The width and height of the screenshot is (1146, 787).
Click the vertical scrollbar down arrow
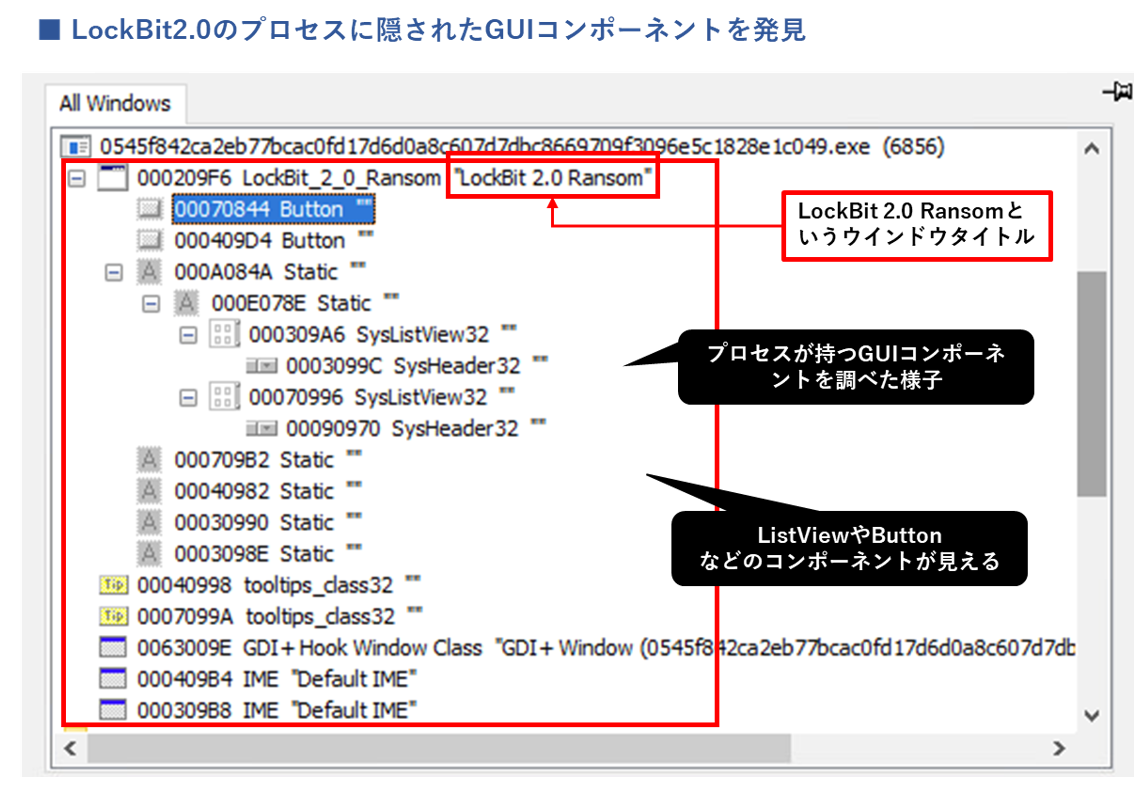[1091, 715]
